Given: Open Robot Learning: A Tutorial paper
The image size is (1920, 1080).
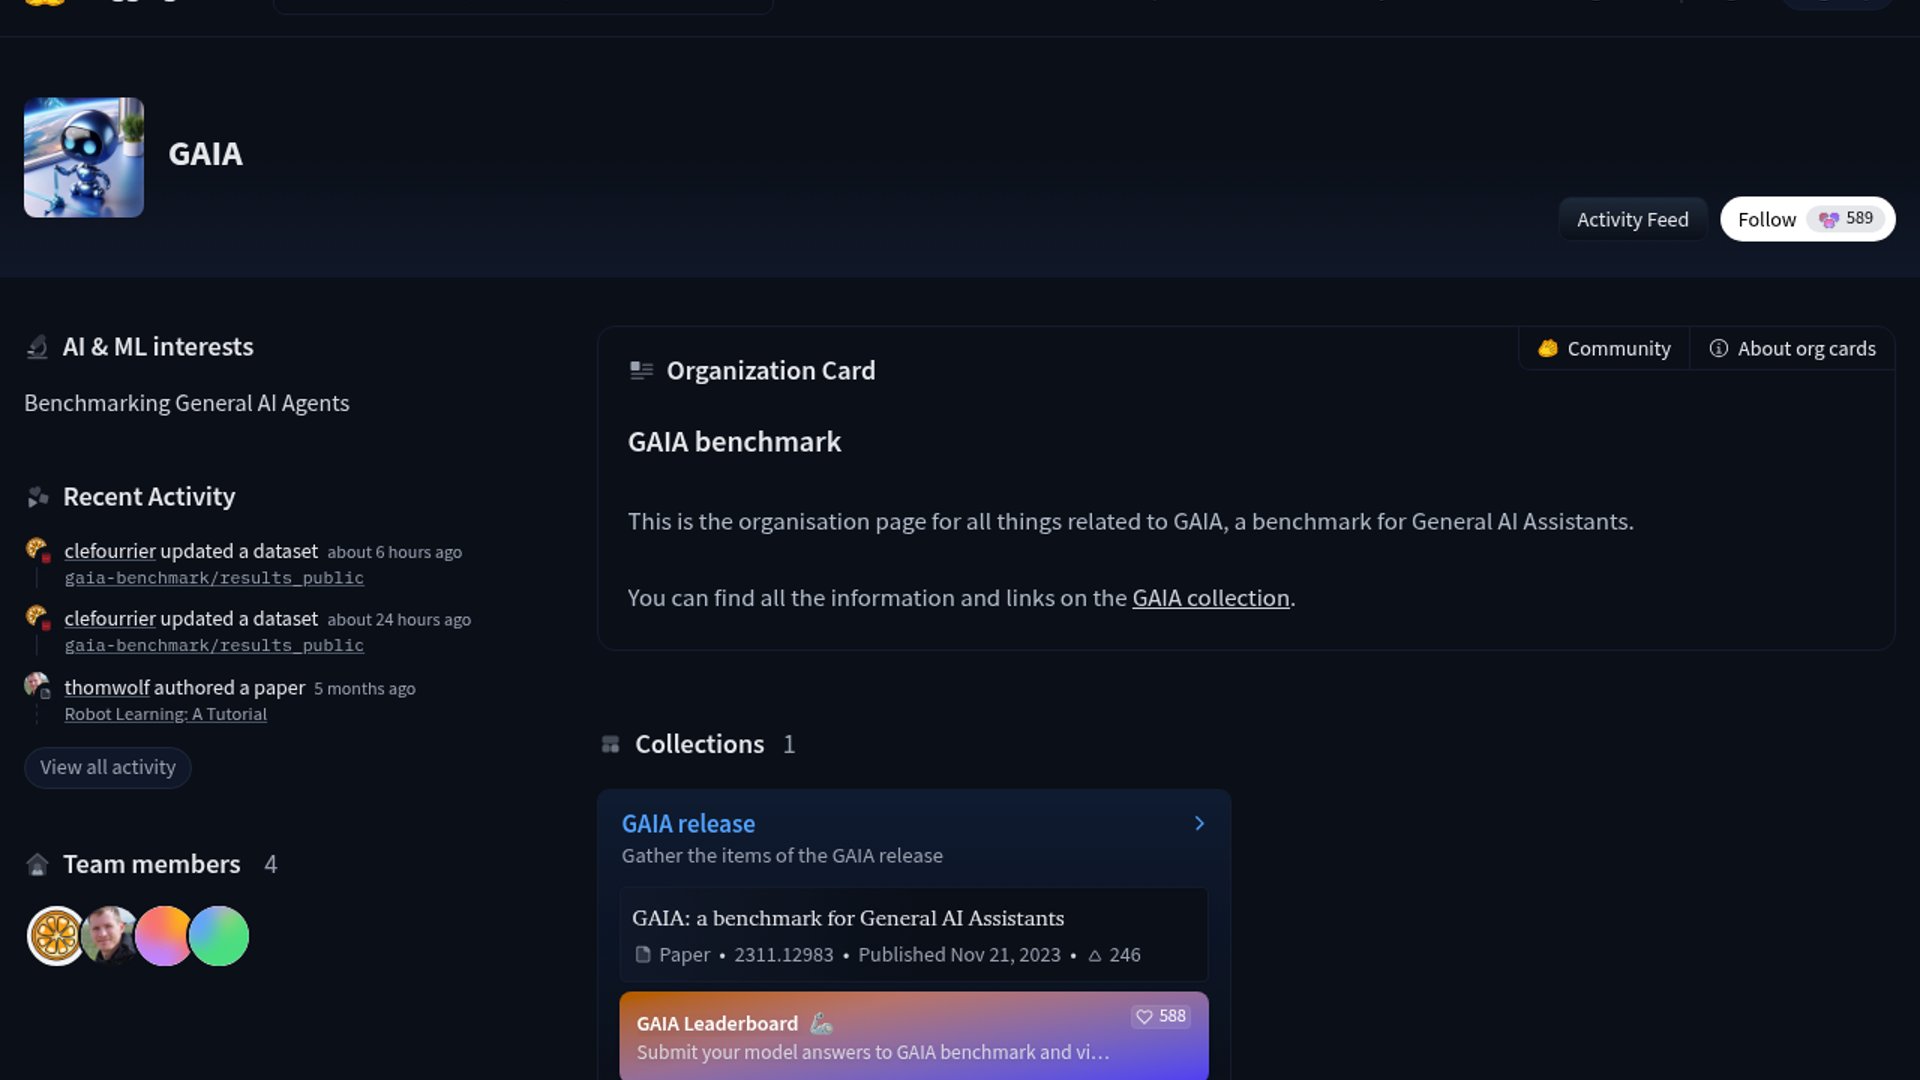Looking at the screenshot, I should coord(165,714).
